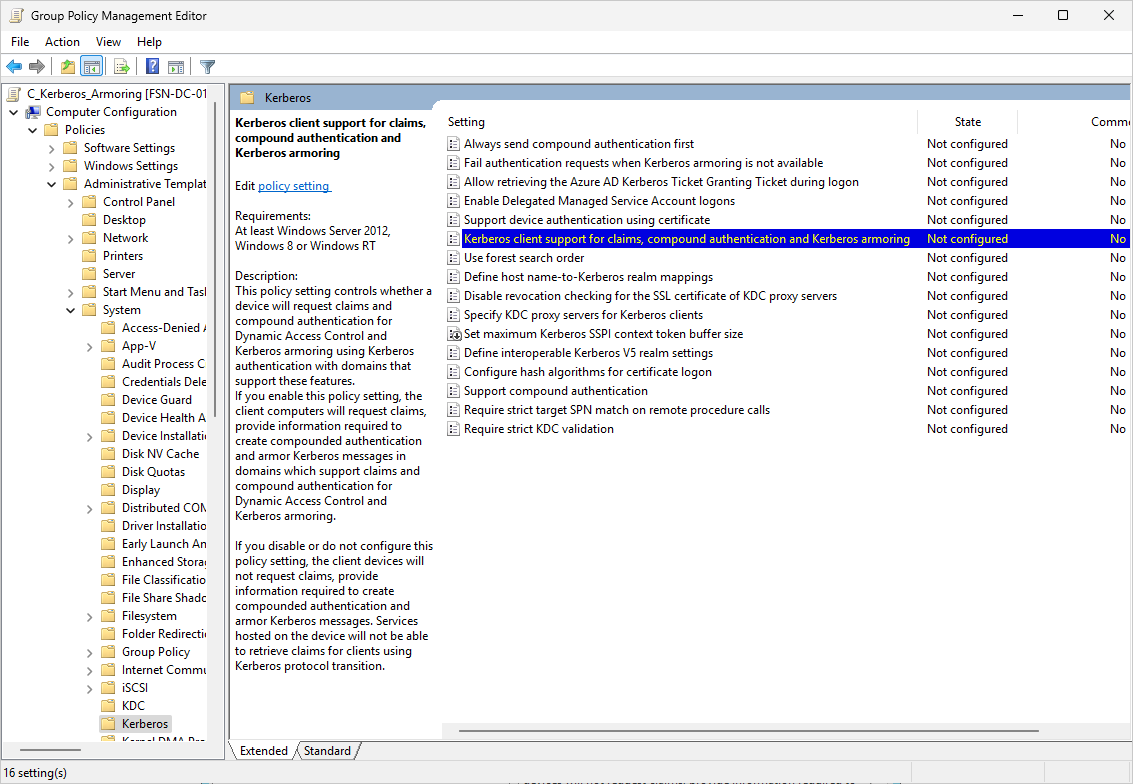
Task: Expand the iSCSI tree node
Action: (89, 688)
